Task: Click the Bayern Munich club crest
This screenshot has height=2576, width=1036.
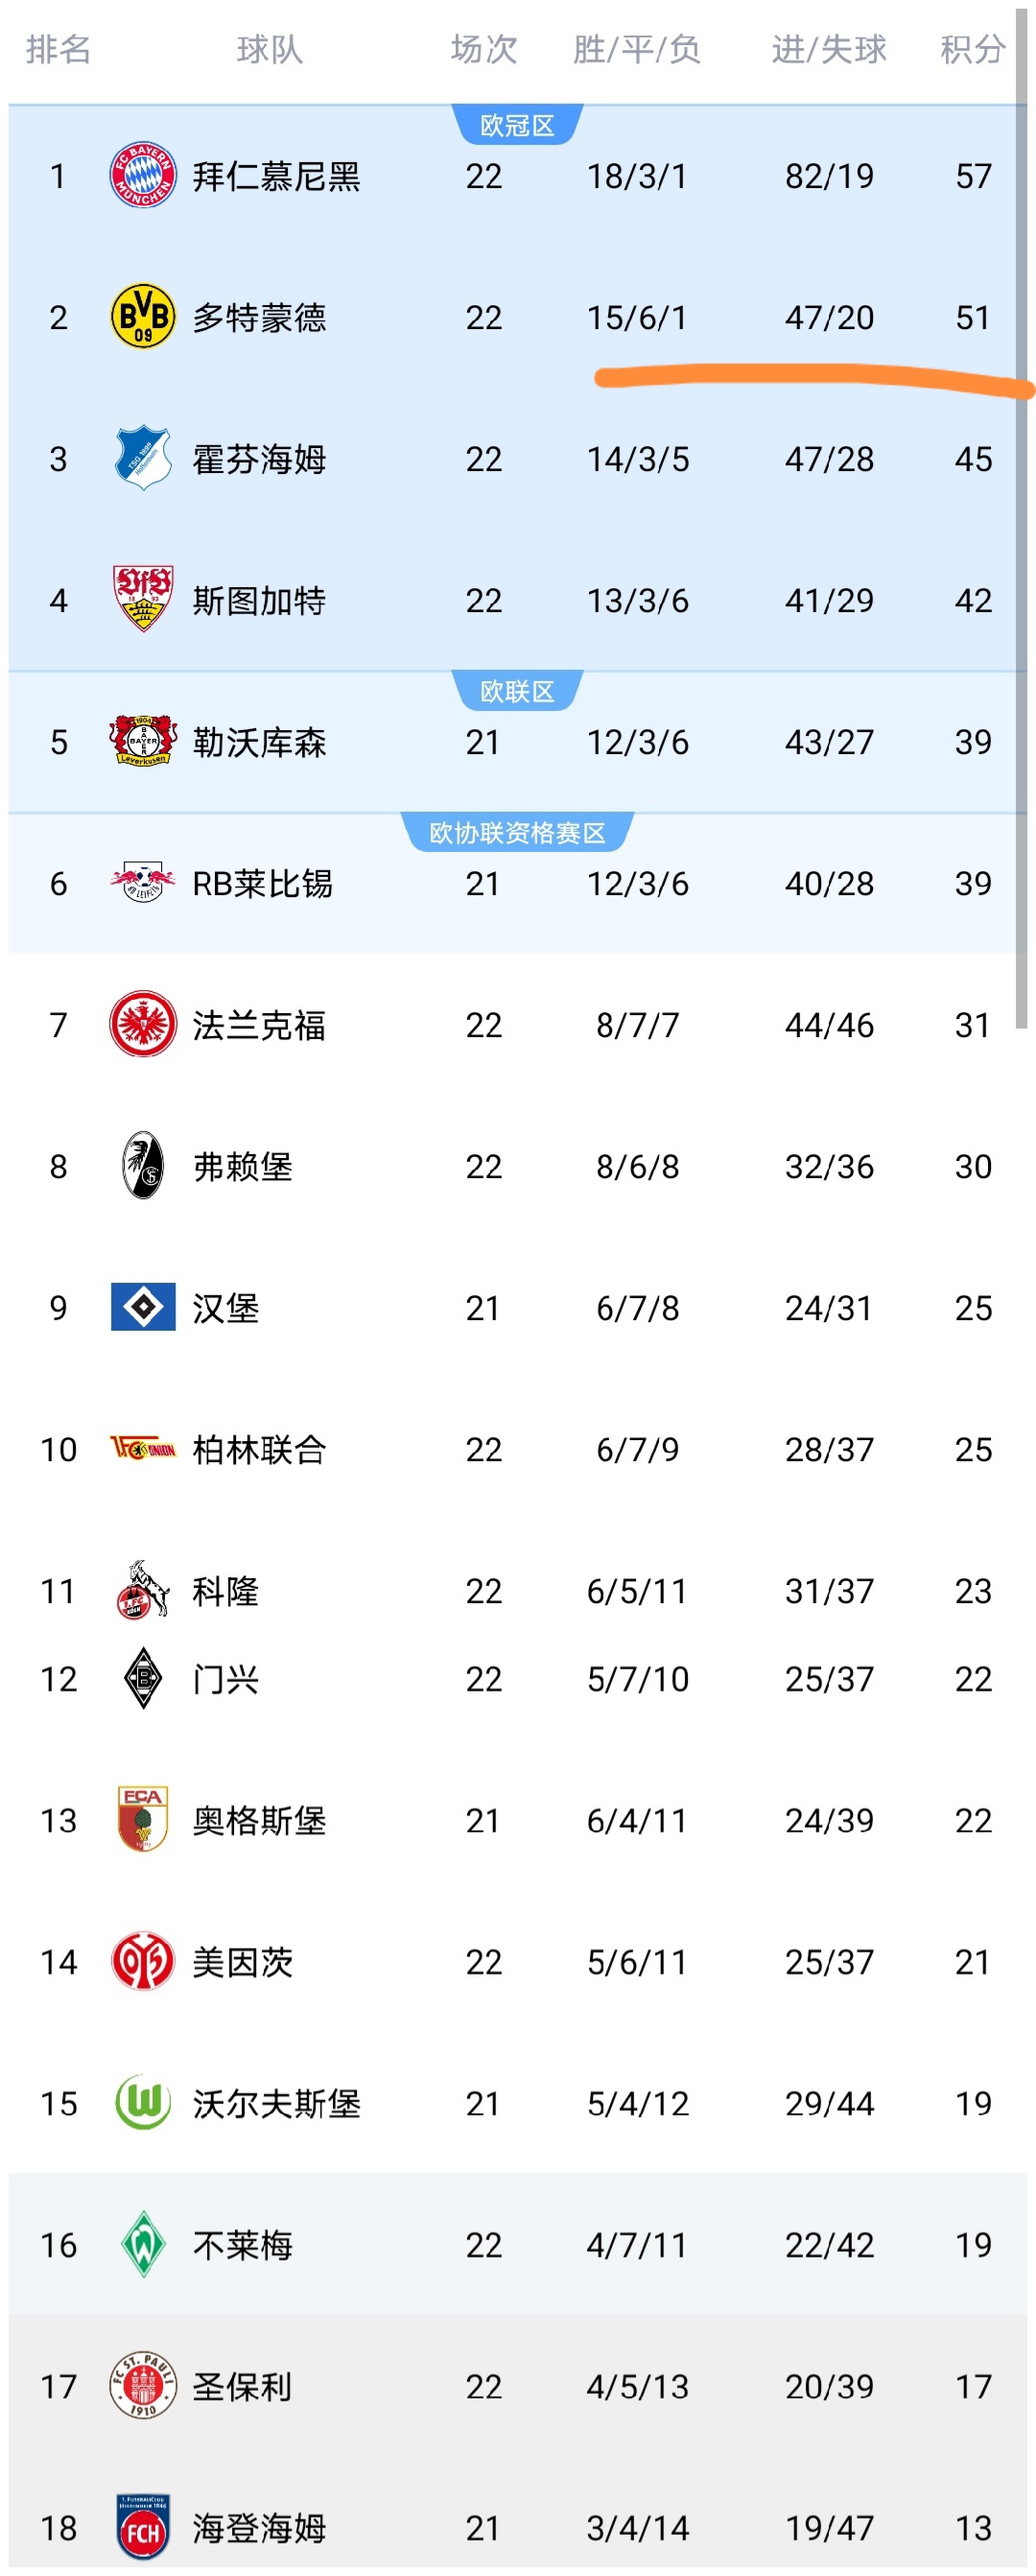Action: 143,175
